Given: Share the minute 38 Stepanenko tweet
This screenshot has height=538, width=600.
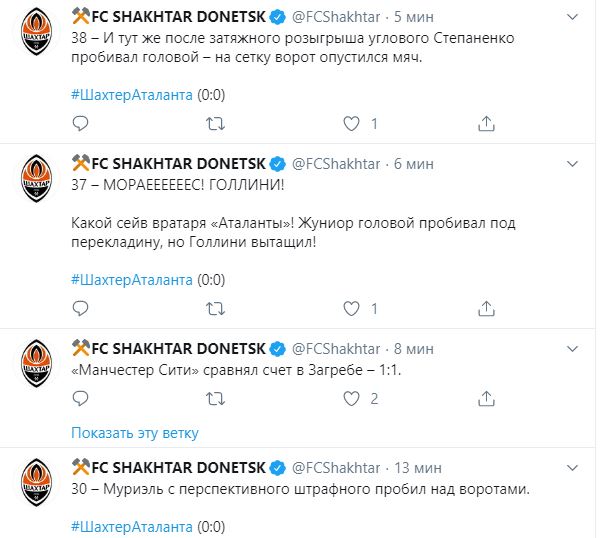Looking at the screenshot, I should click(486, 124).
